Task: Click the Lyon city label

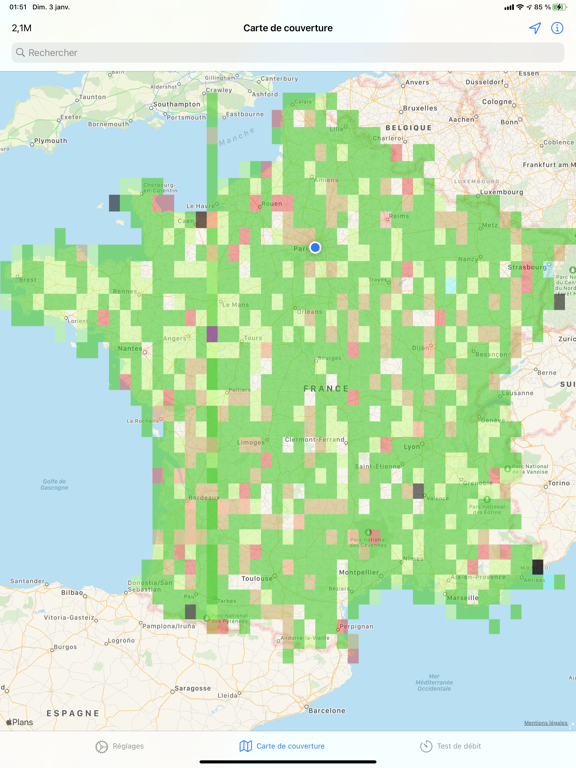Action: pos(412,447)
